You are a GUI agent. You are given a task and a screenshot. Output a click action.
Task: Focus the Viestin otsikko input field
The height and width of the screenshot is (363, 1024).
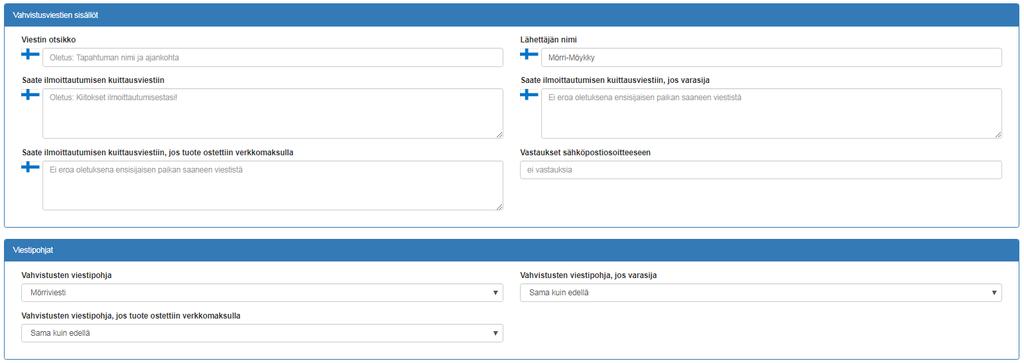[273, 57]
